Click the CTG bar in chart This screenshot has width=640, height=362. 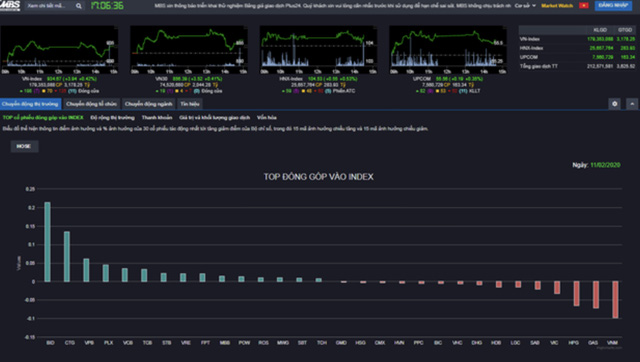[x=67, y=257]
